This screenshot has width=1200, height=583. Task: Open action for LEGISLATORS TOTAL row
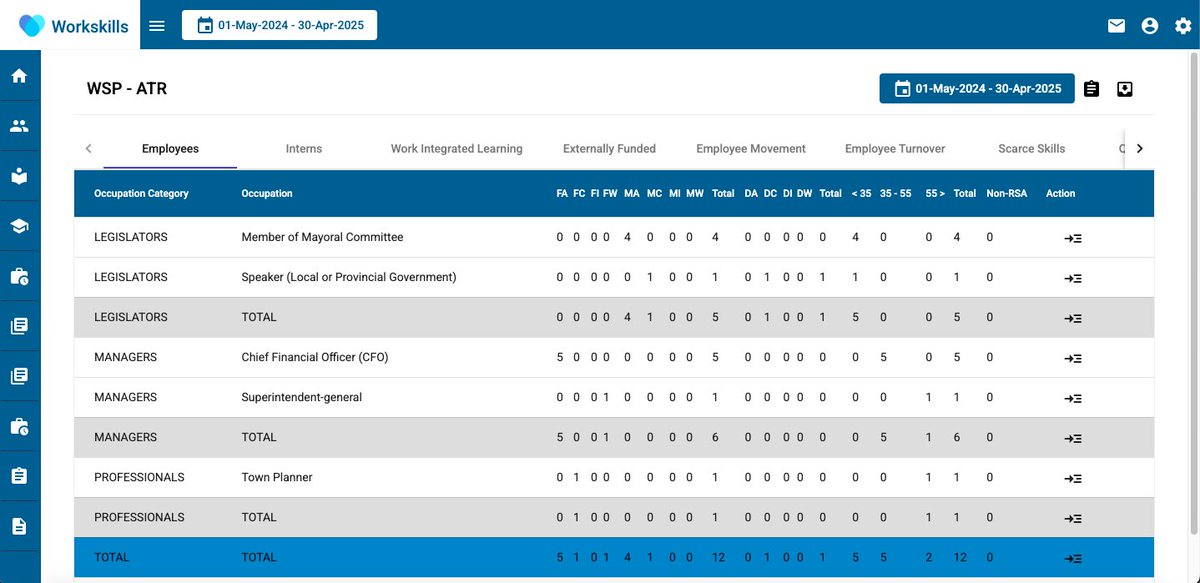[1073, 318]
